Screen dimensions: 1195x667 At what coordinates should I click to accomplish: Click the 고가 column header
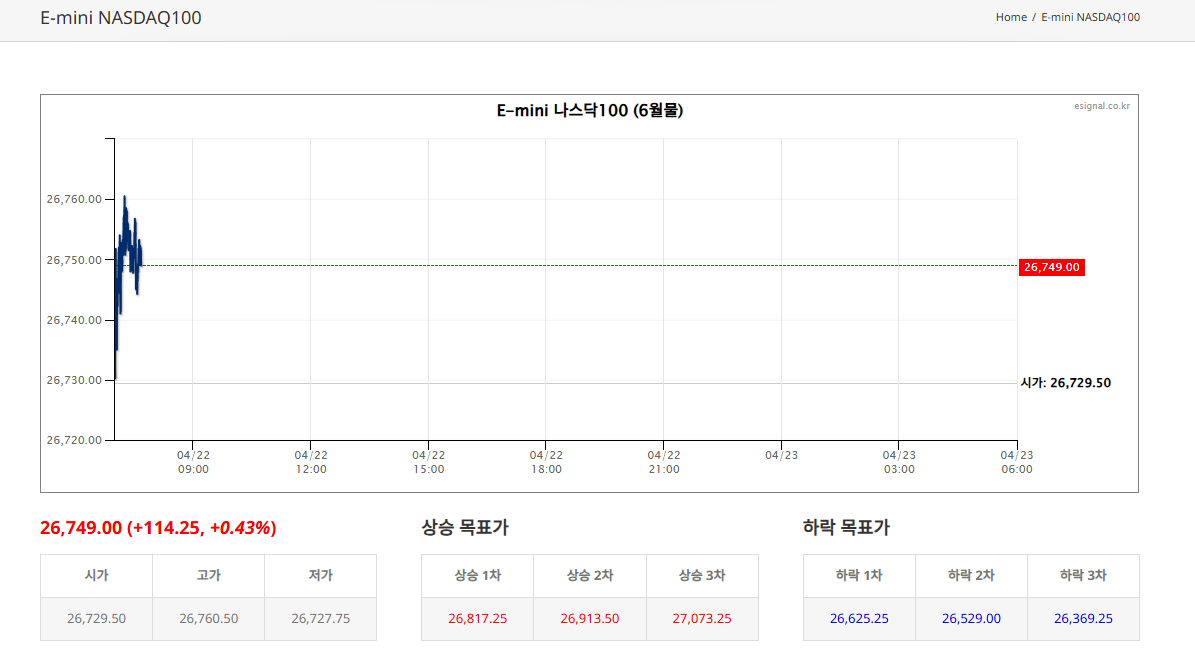click(208, 576)
